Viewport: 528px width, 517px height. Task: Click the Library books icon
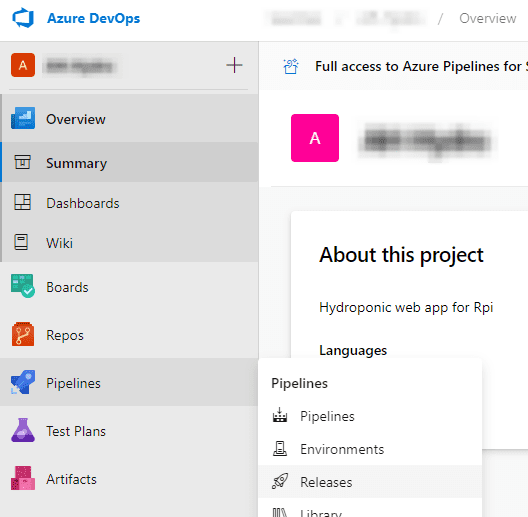pos(280,512)
